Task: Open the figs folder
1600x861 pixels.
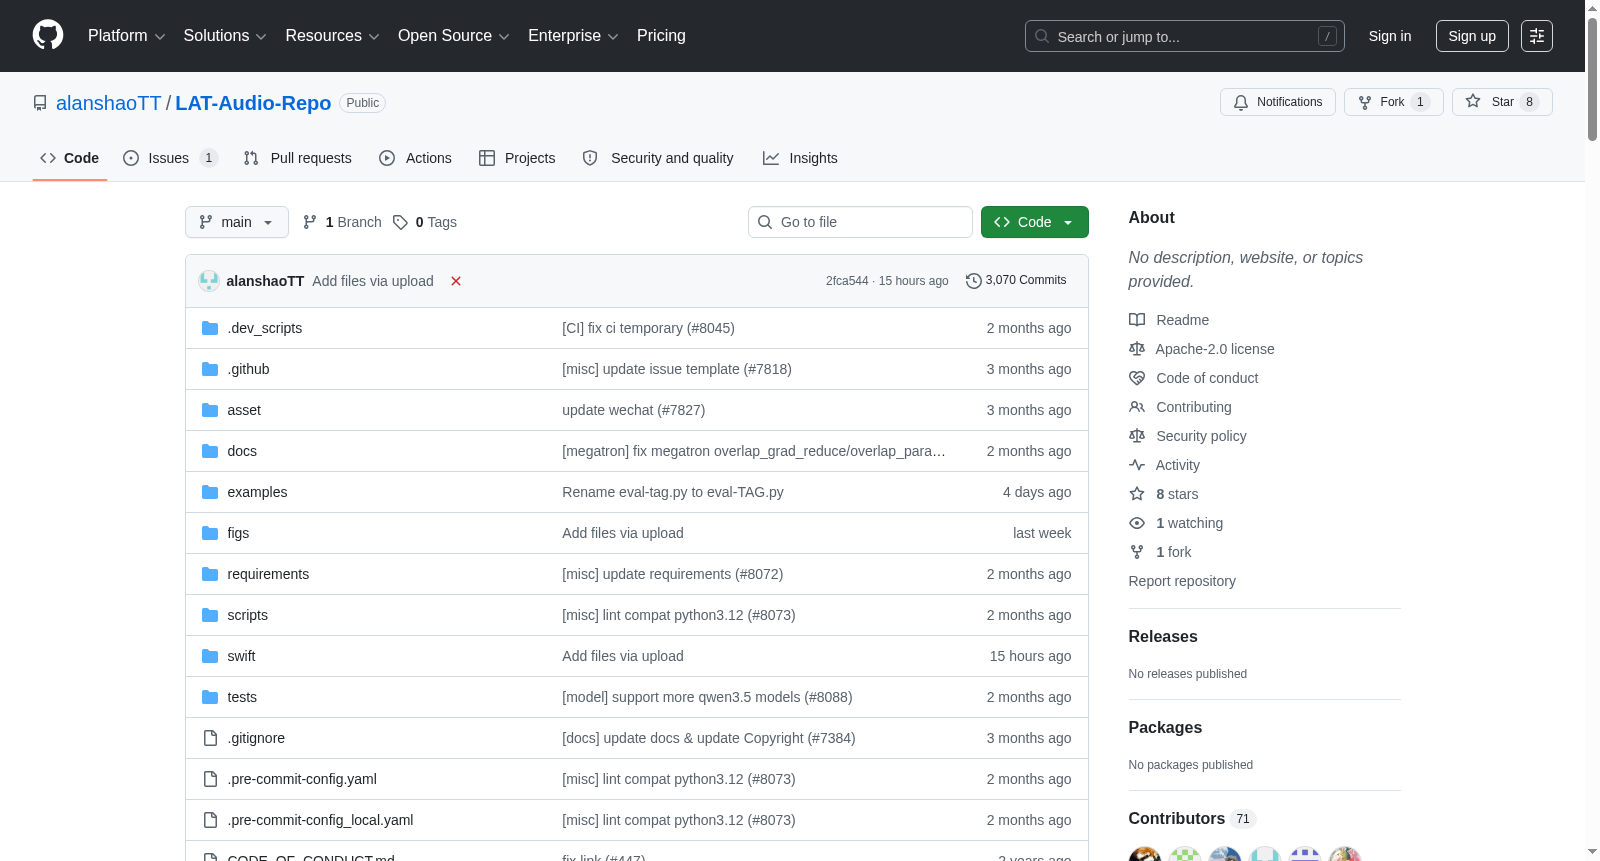Action: 238,533
